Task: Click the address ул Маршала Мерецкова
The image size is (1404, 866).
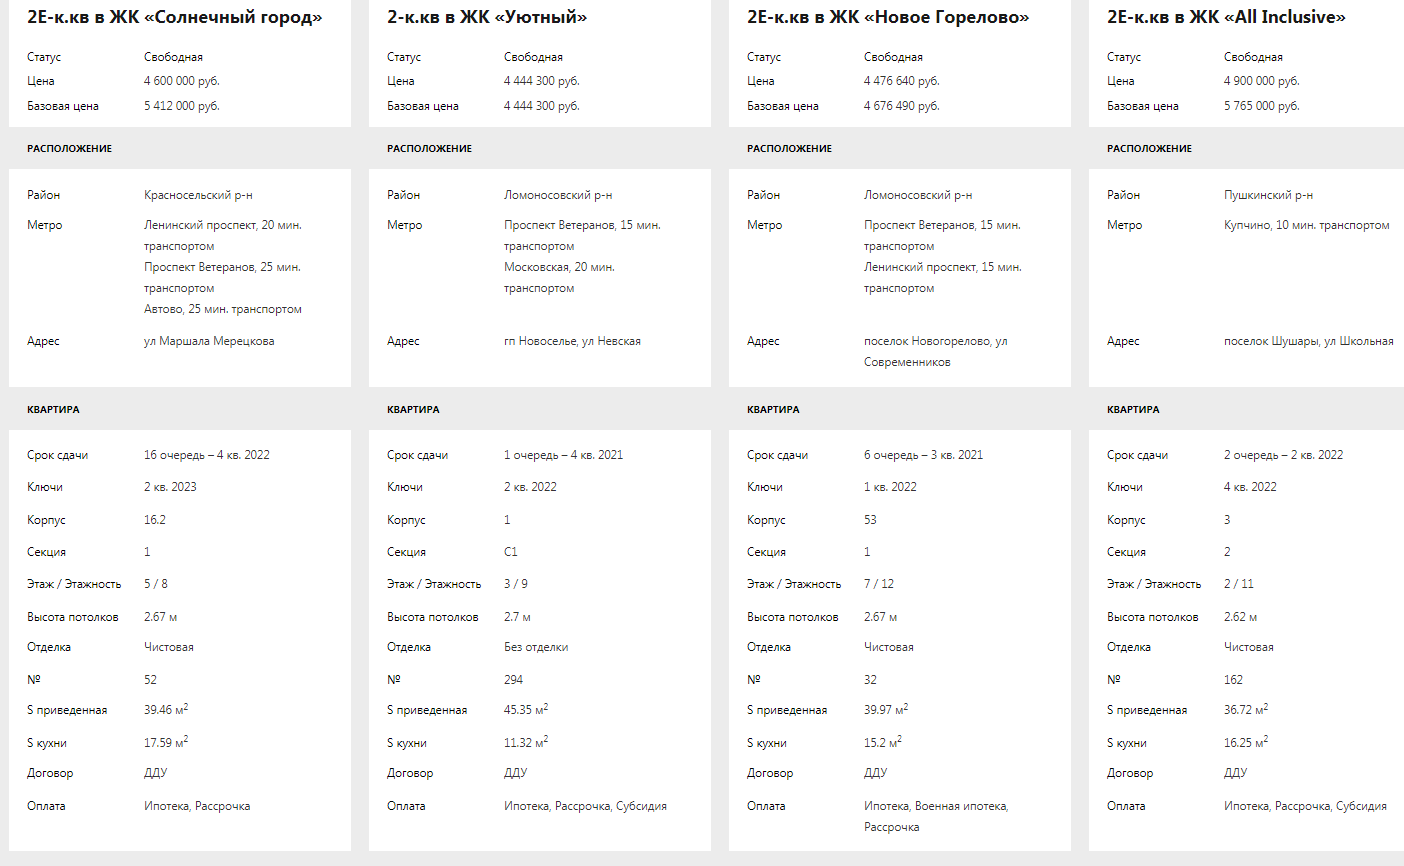Action: [x=209, y=341]
